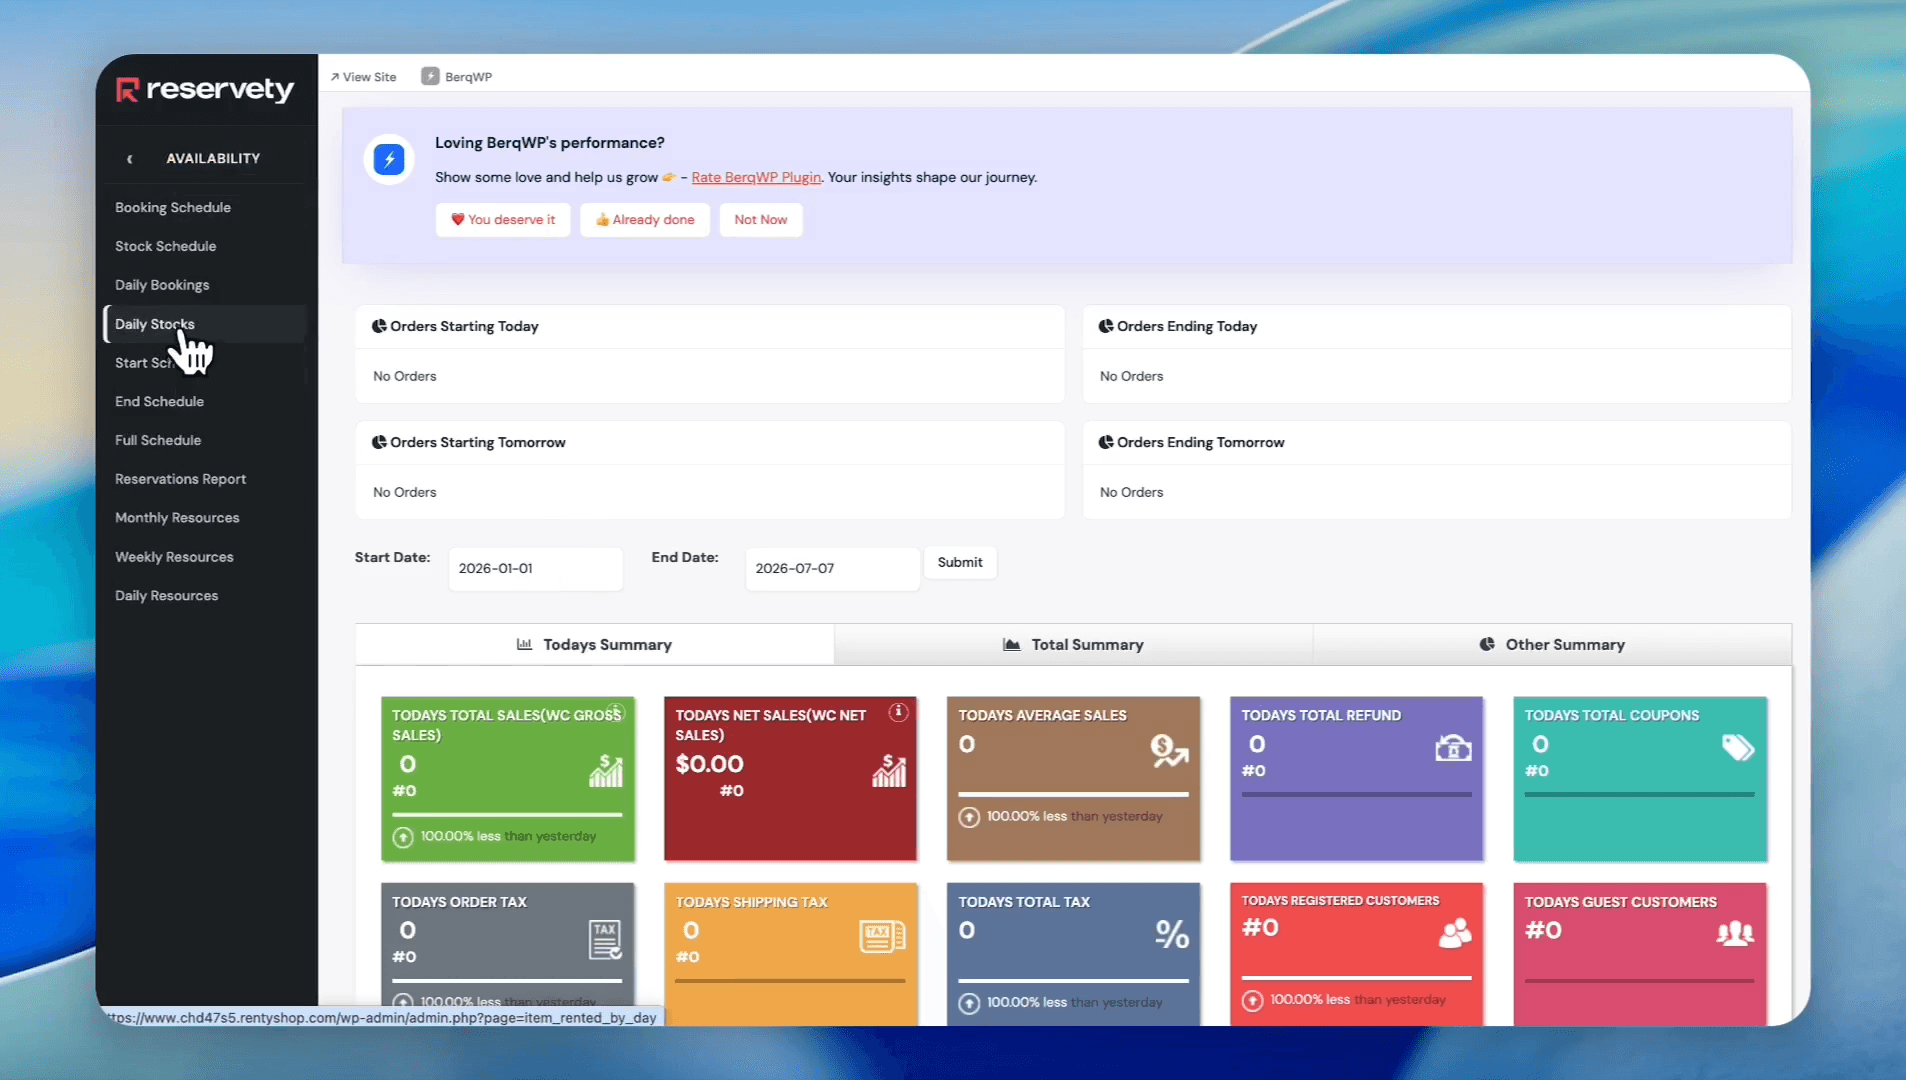
Task: Click chart icon on Todays Net Sales card
Action: [889, 771]
